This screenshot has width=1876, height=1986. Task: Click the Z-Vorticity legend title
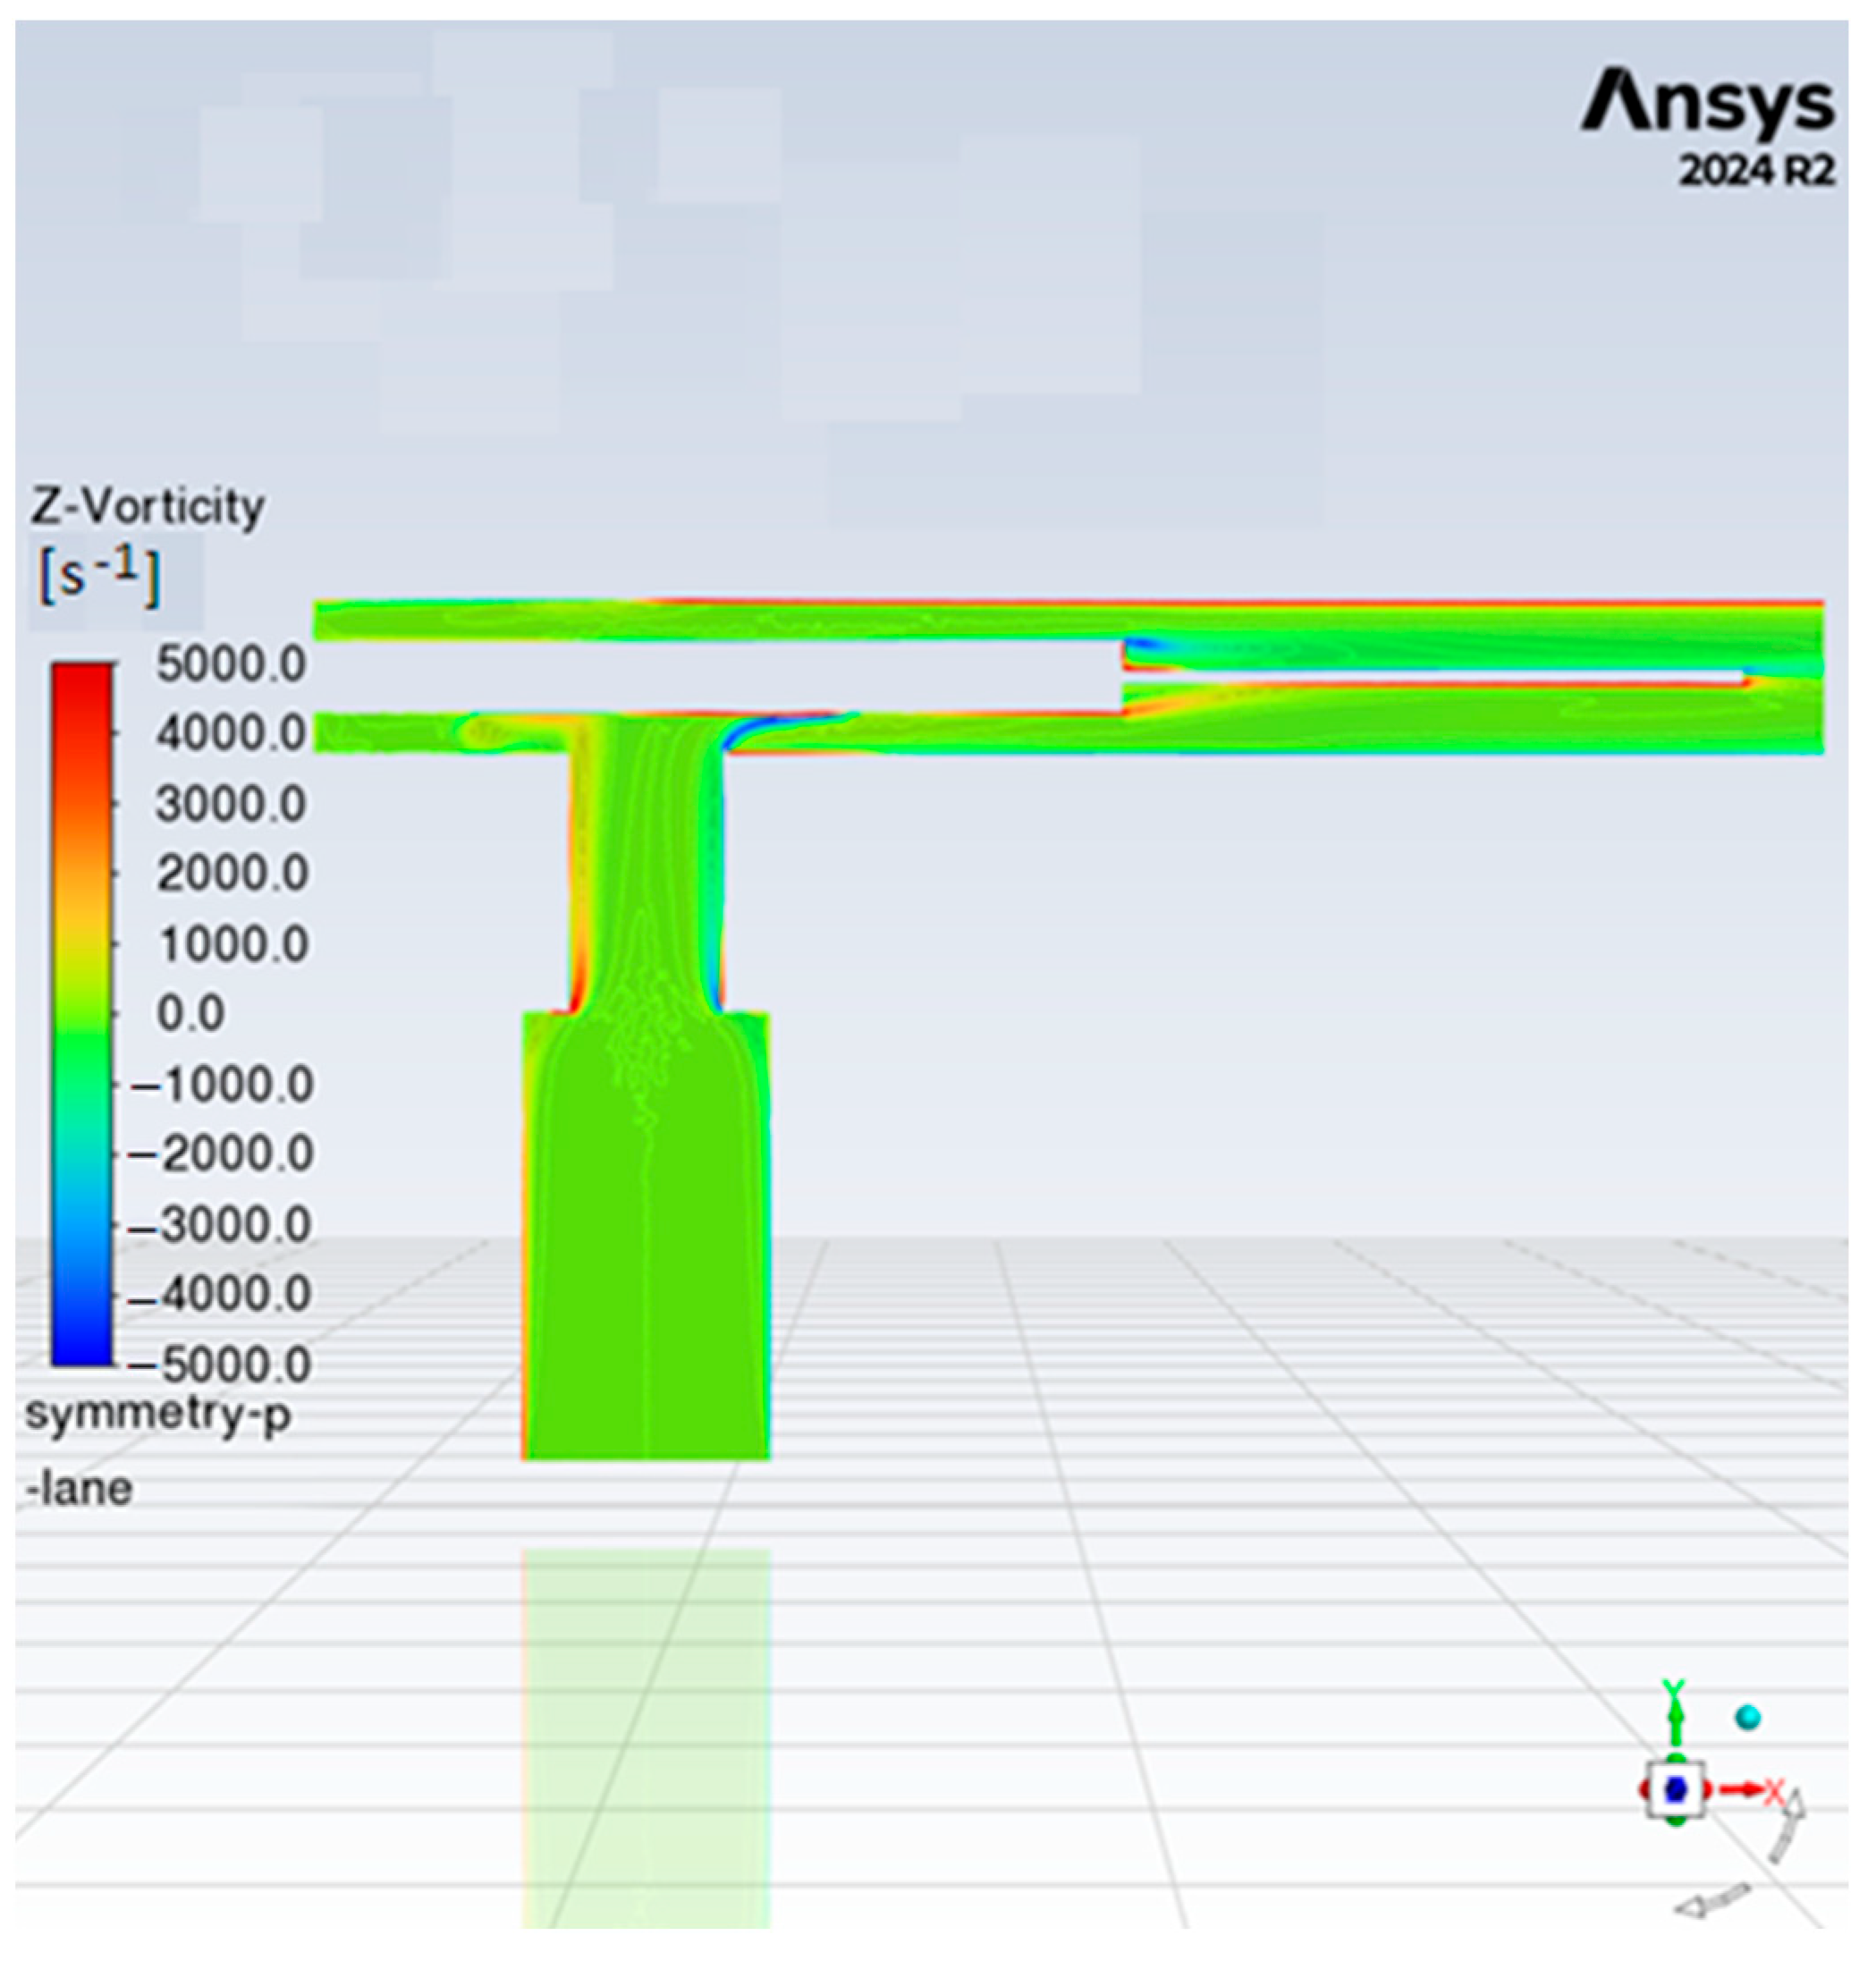point(148,507)
